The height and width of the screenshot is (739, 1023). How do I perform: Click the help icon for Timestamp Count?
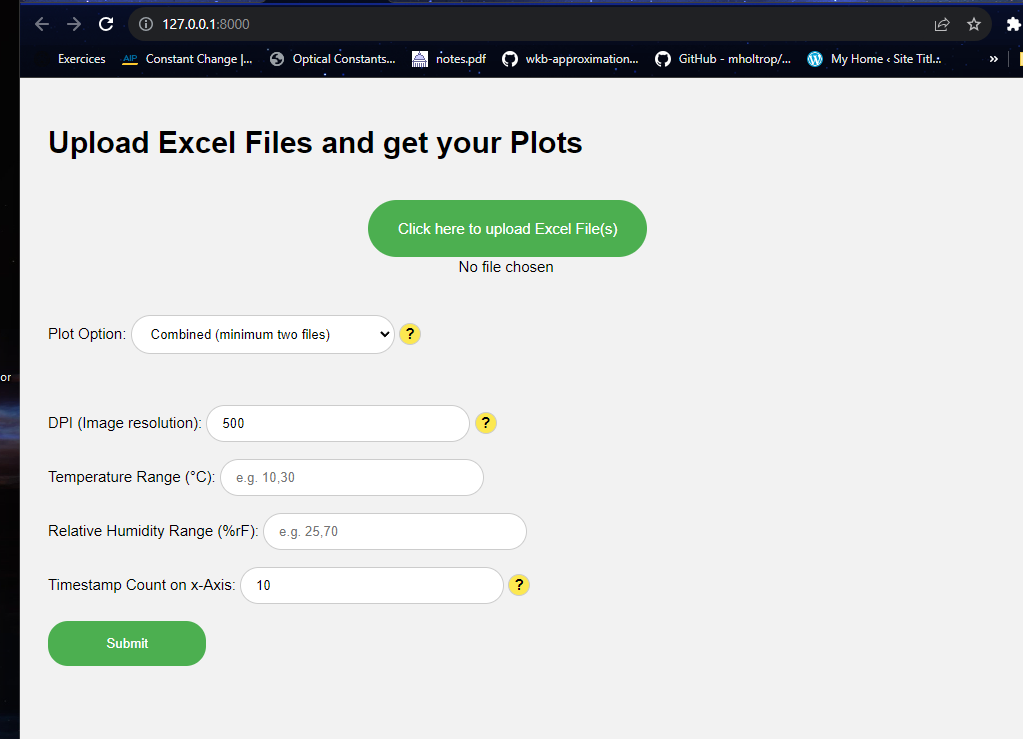tap(518, 585)
